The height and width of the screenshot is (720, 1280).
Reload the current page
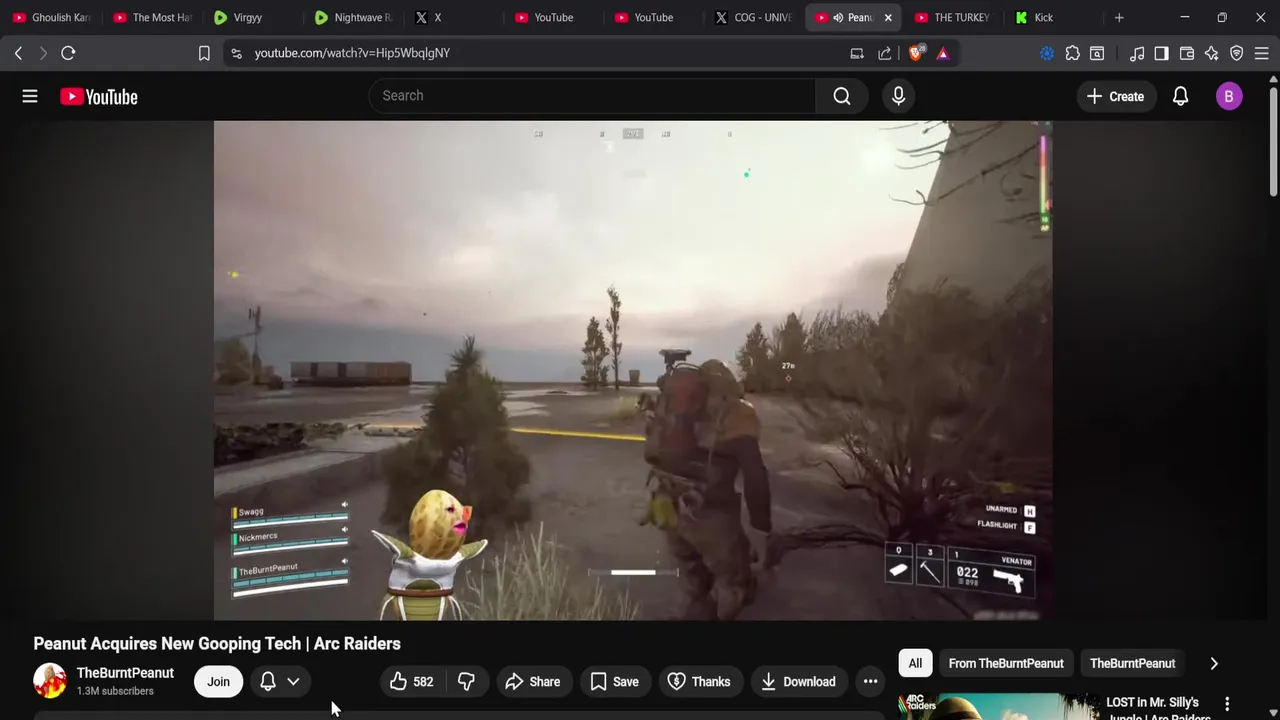[68, 53]
